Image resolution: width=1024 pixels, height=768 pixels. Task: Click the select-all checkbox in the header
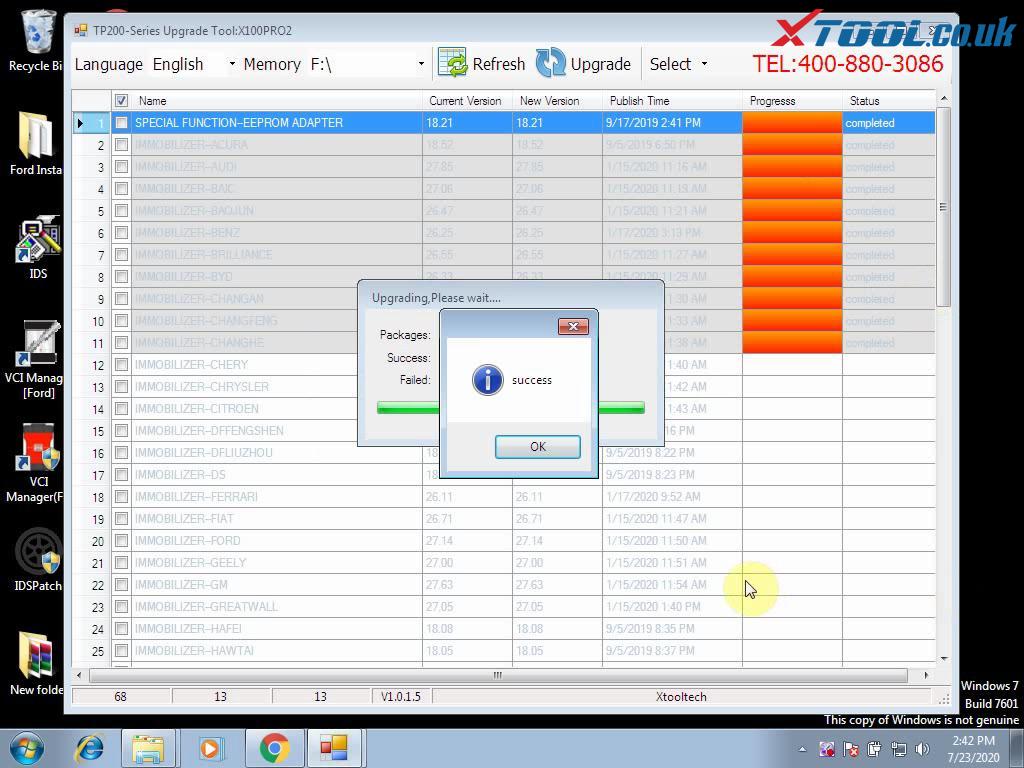[121, 100]
